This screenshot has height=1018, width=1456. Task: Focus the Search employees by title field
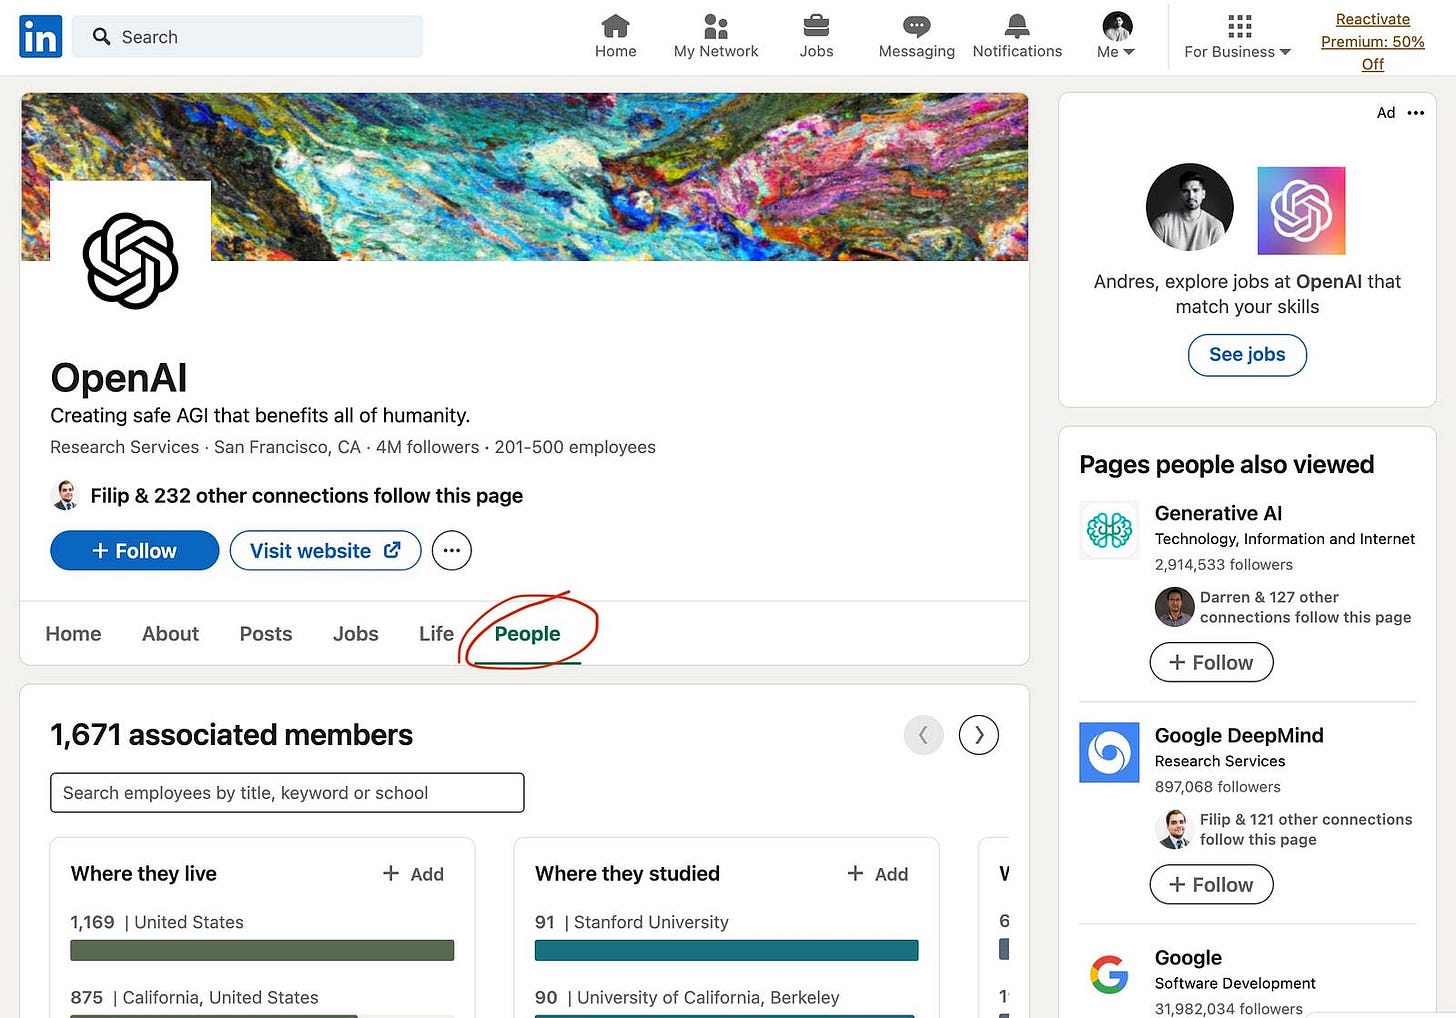tap(287, 793)
